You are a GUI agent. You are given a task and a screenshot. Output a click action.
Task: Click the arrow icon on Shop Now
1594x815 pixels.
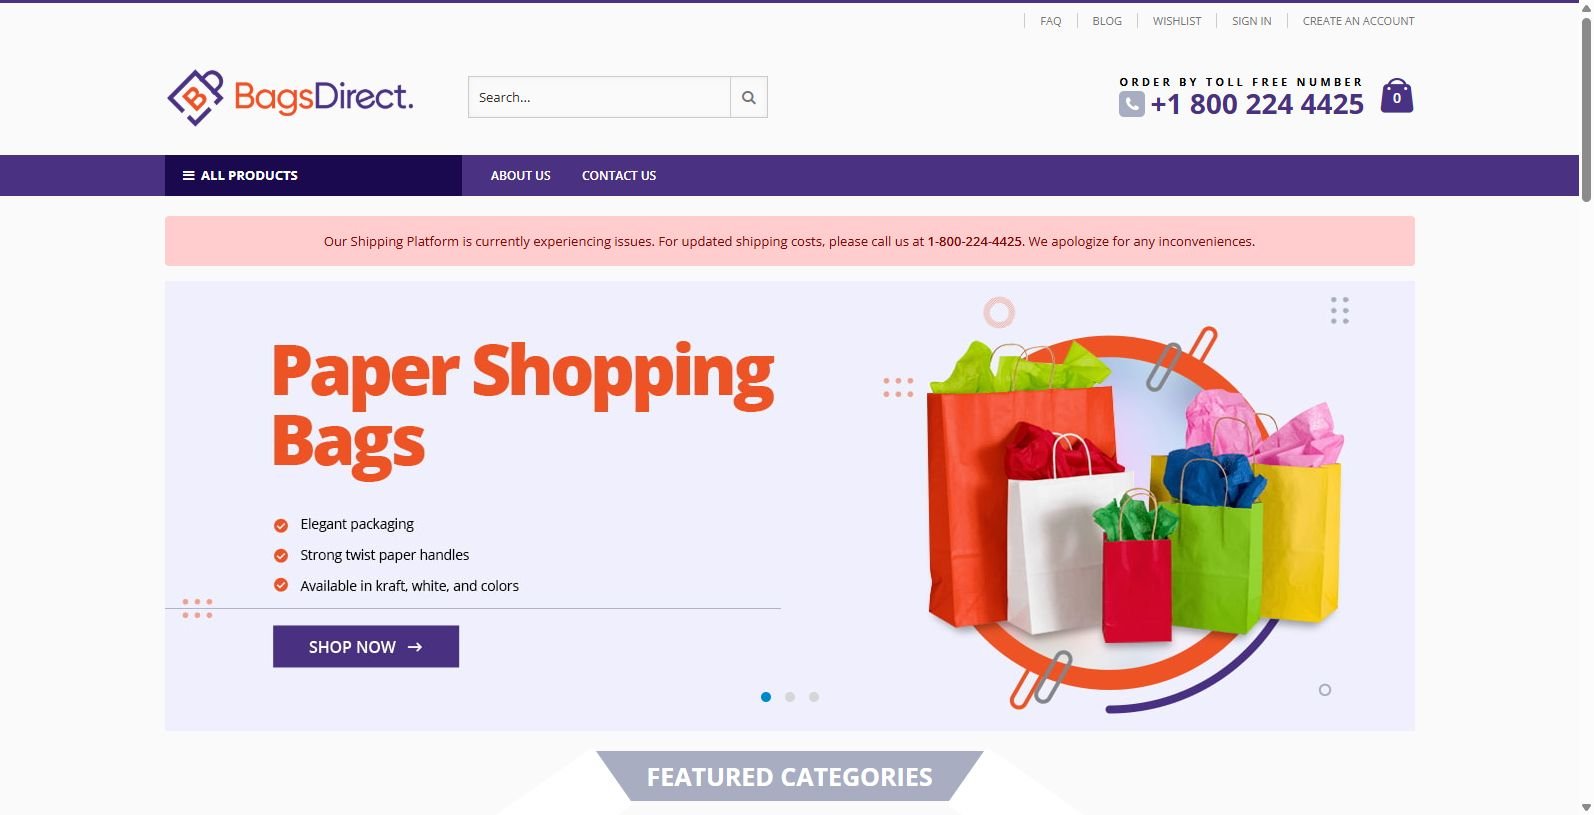[x=415, y=647]
